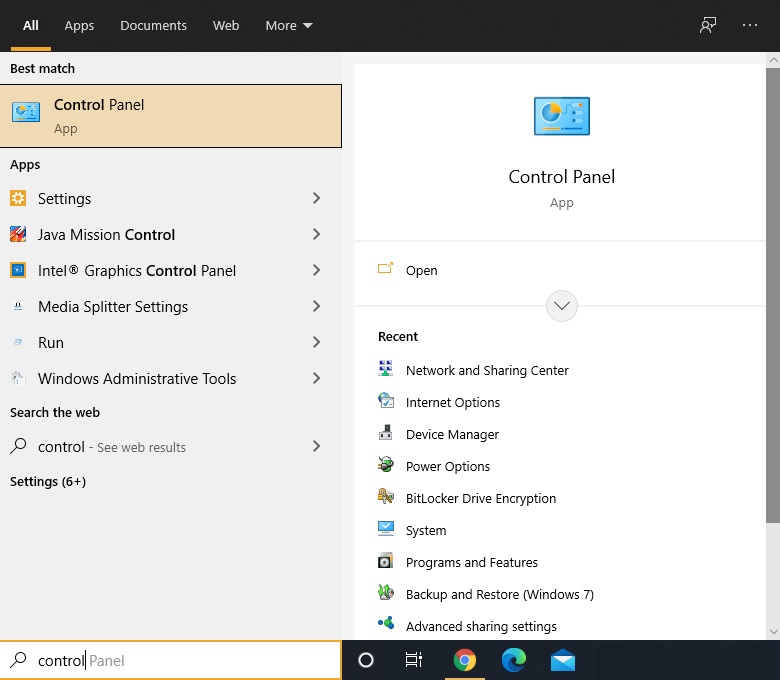This screenshot has height=680, width=780.
Task: Click the Power Options icon
Action: click(x=386, y=465)
